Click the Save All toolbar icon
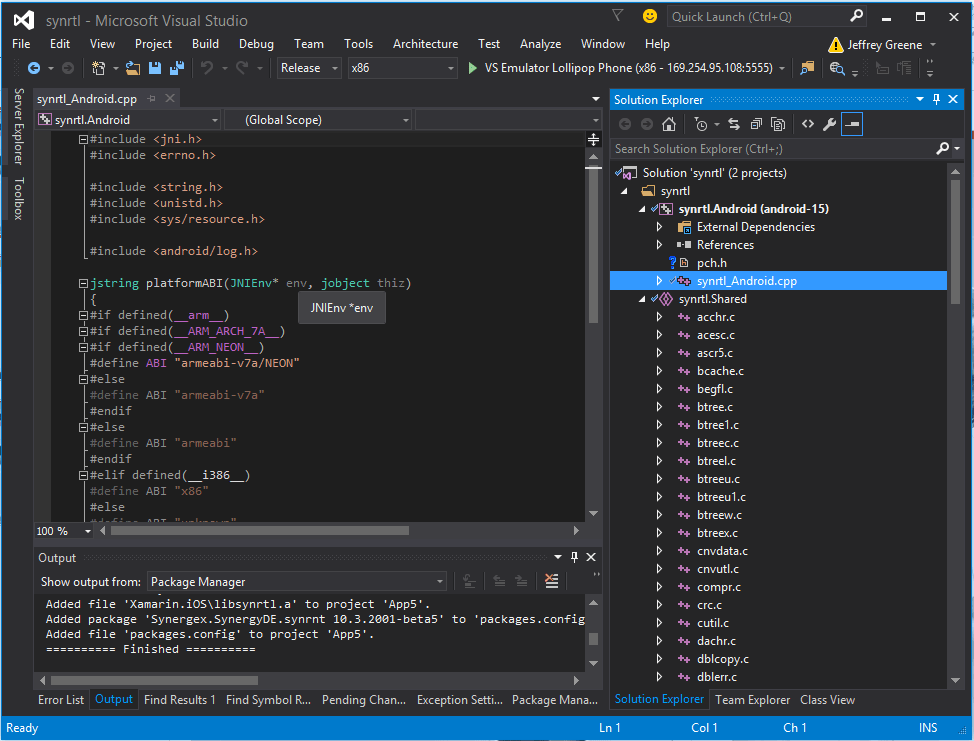Image resolution: width=974 pixels, height=741 pixels. [x=177, y=68]
